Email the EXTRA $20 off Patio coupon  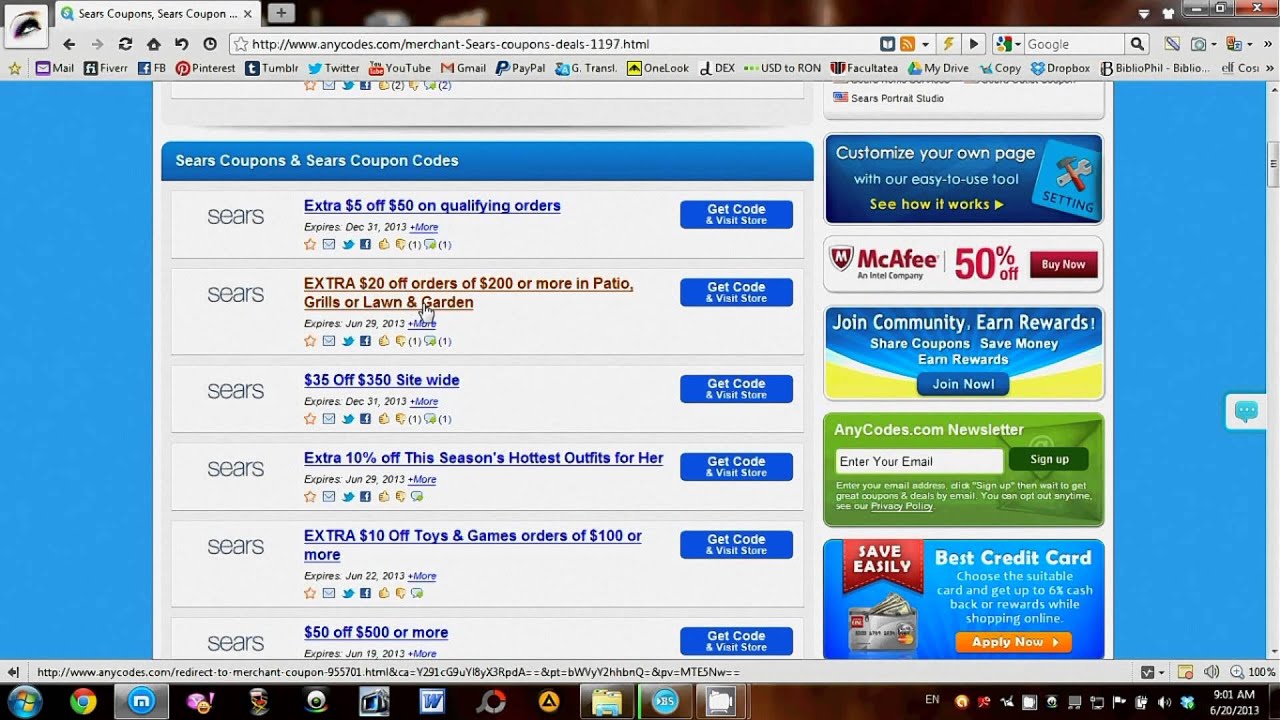click(329, 341)
